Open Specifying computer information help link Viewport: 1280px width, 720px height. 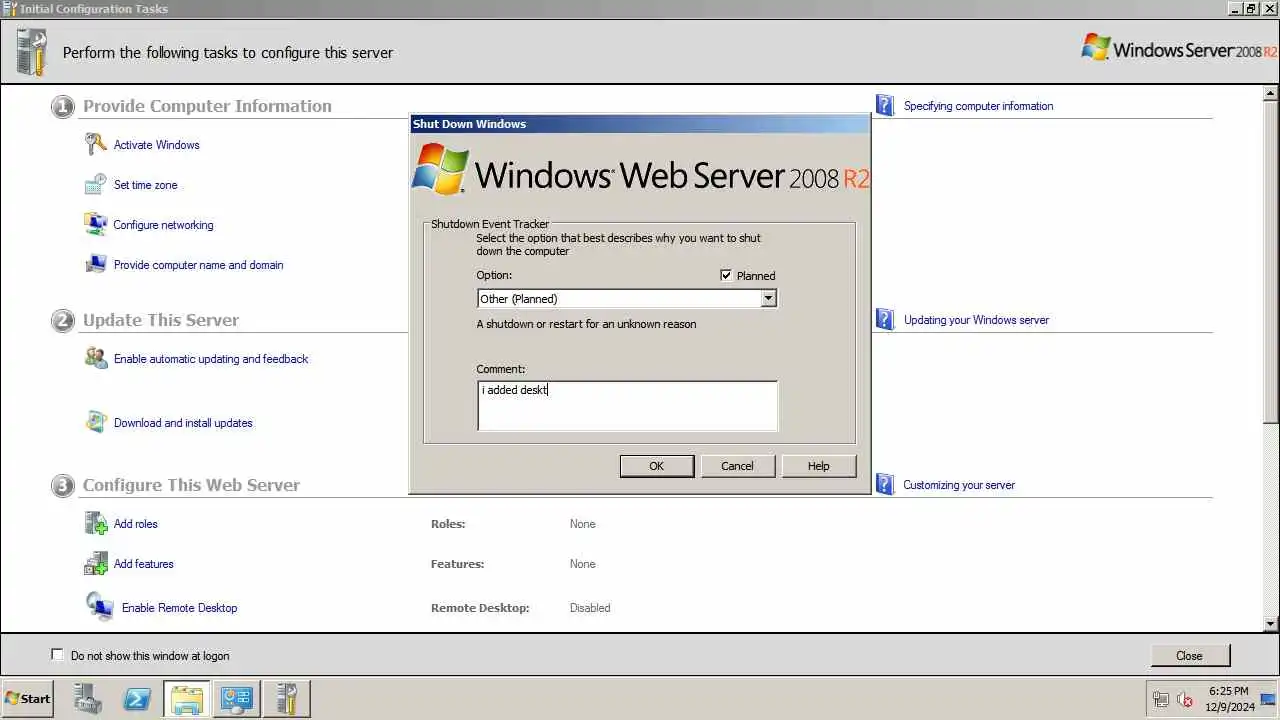[978, 106]
